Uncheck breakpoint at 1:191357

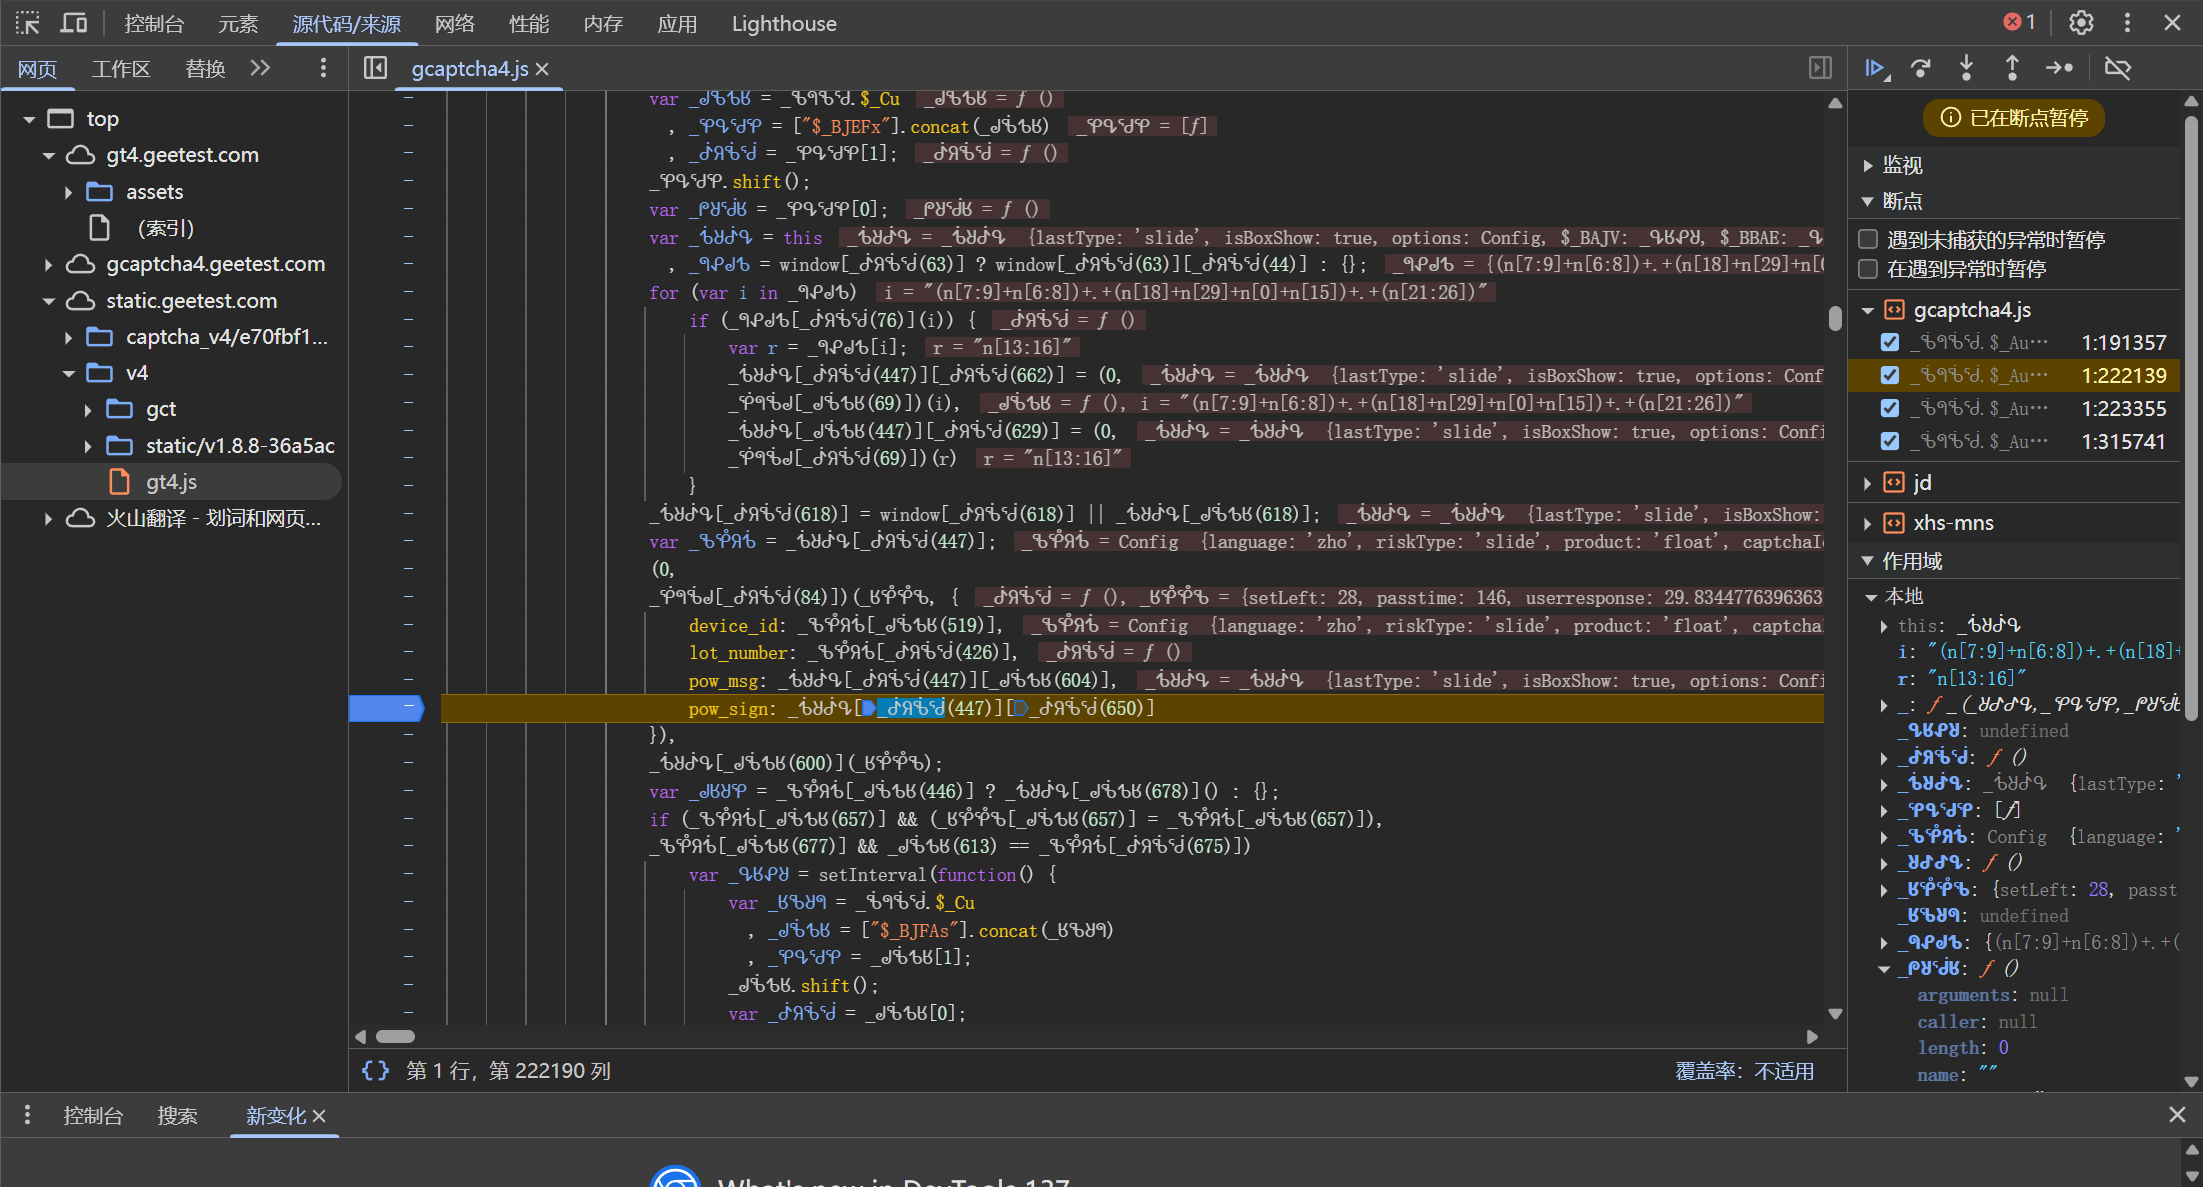pyautogui.click(x=1889, y=342)
